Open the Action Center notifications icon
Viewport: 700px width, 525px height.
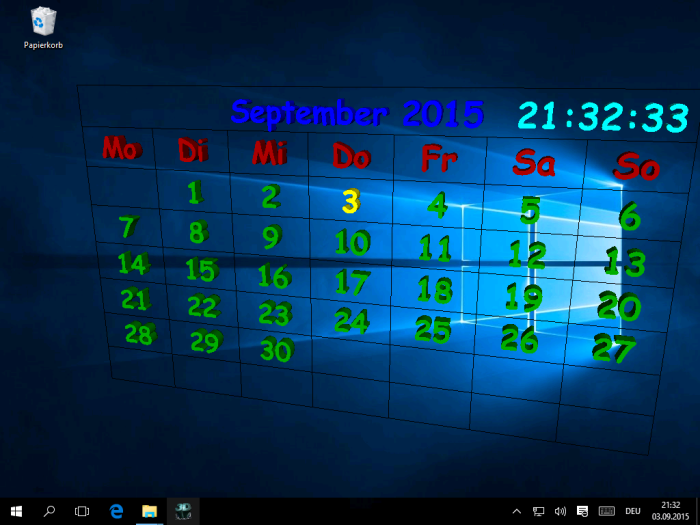[582, 511]
